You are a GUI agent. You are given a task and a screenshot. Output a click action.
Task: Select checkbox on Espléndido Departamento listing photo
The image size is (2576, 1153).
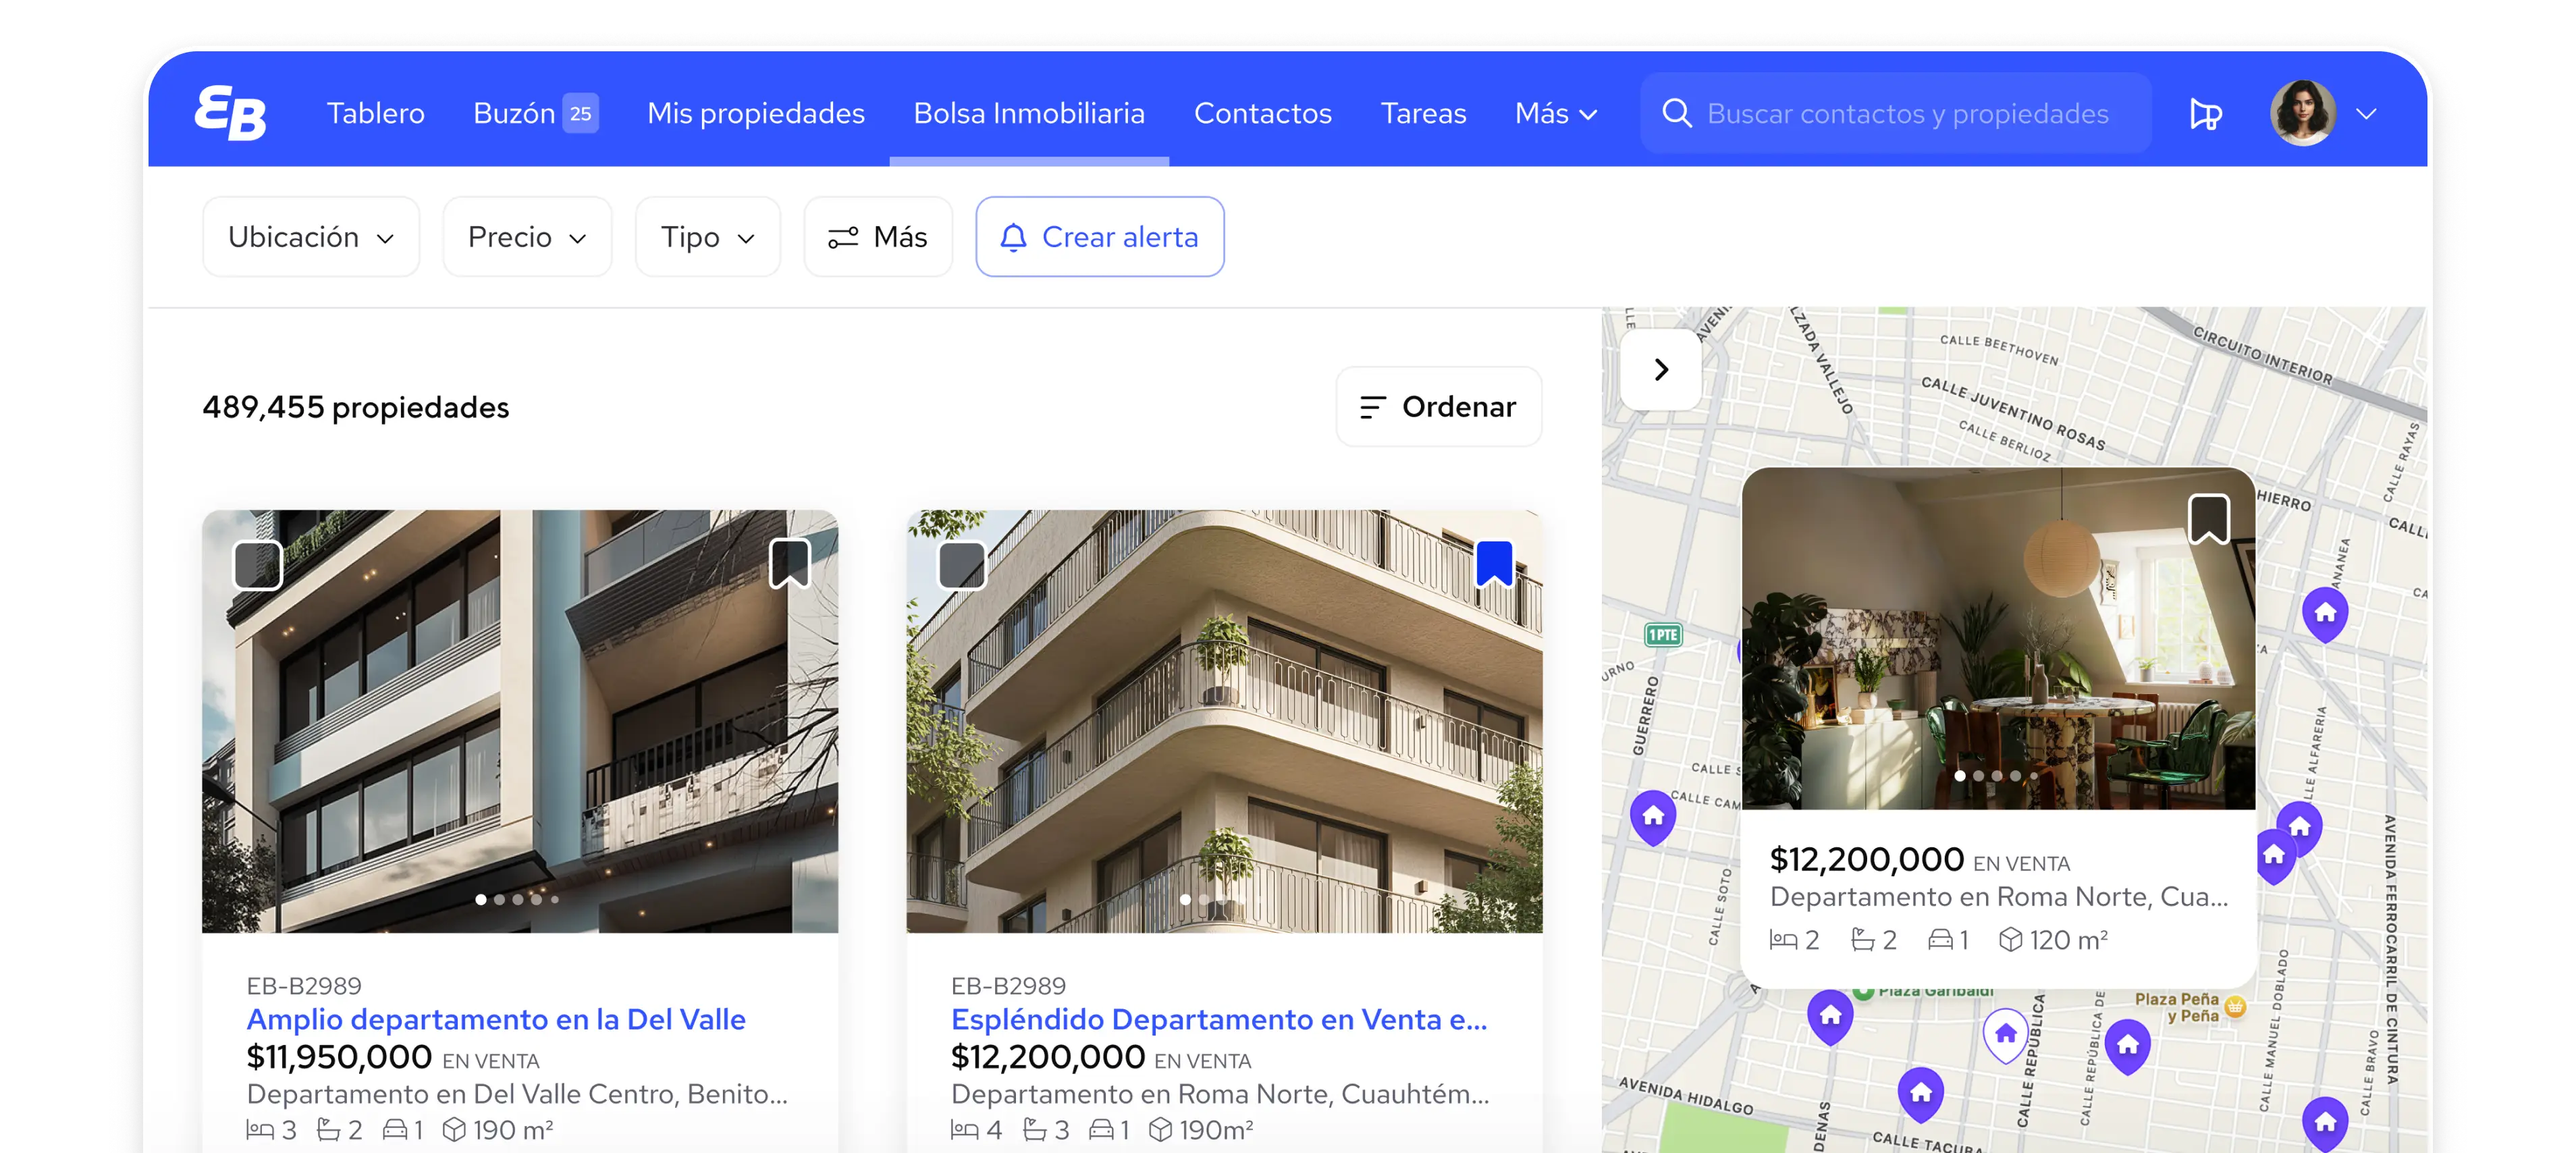click(962, 565)
